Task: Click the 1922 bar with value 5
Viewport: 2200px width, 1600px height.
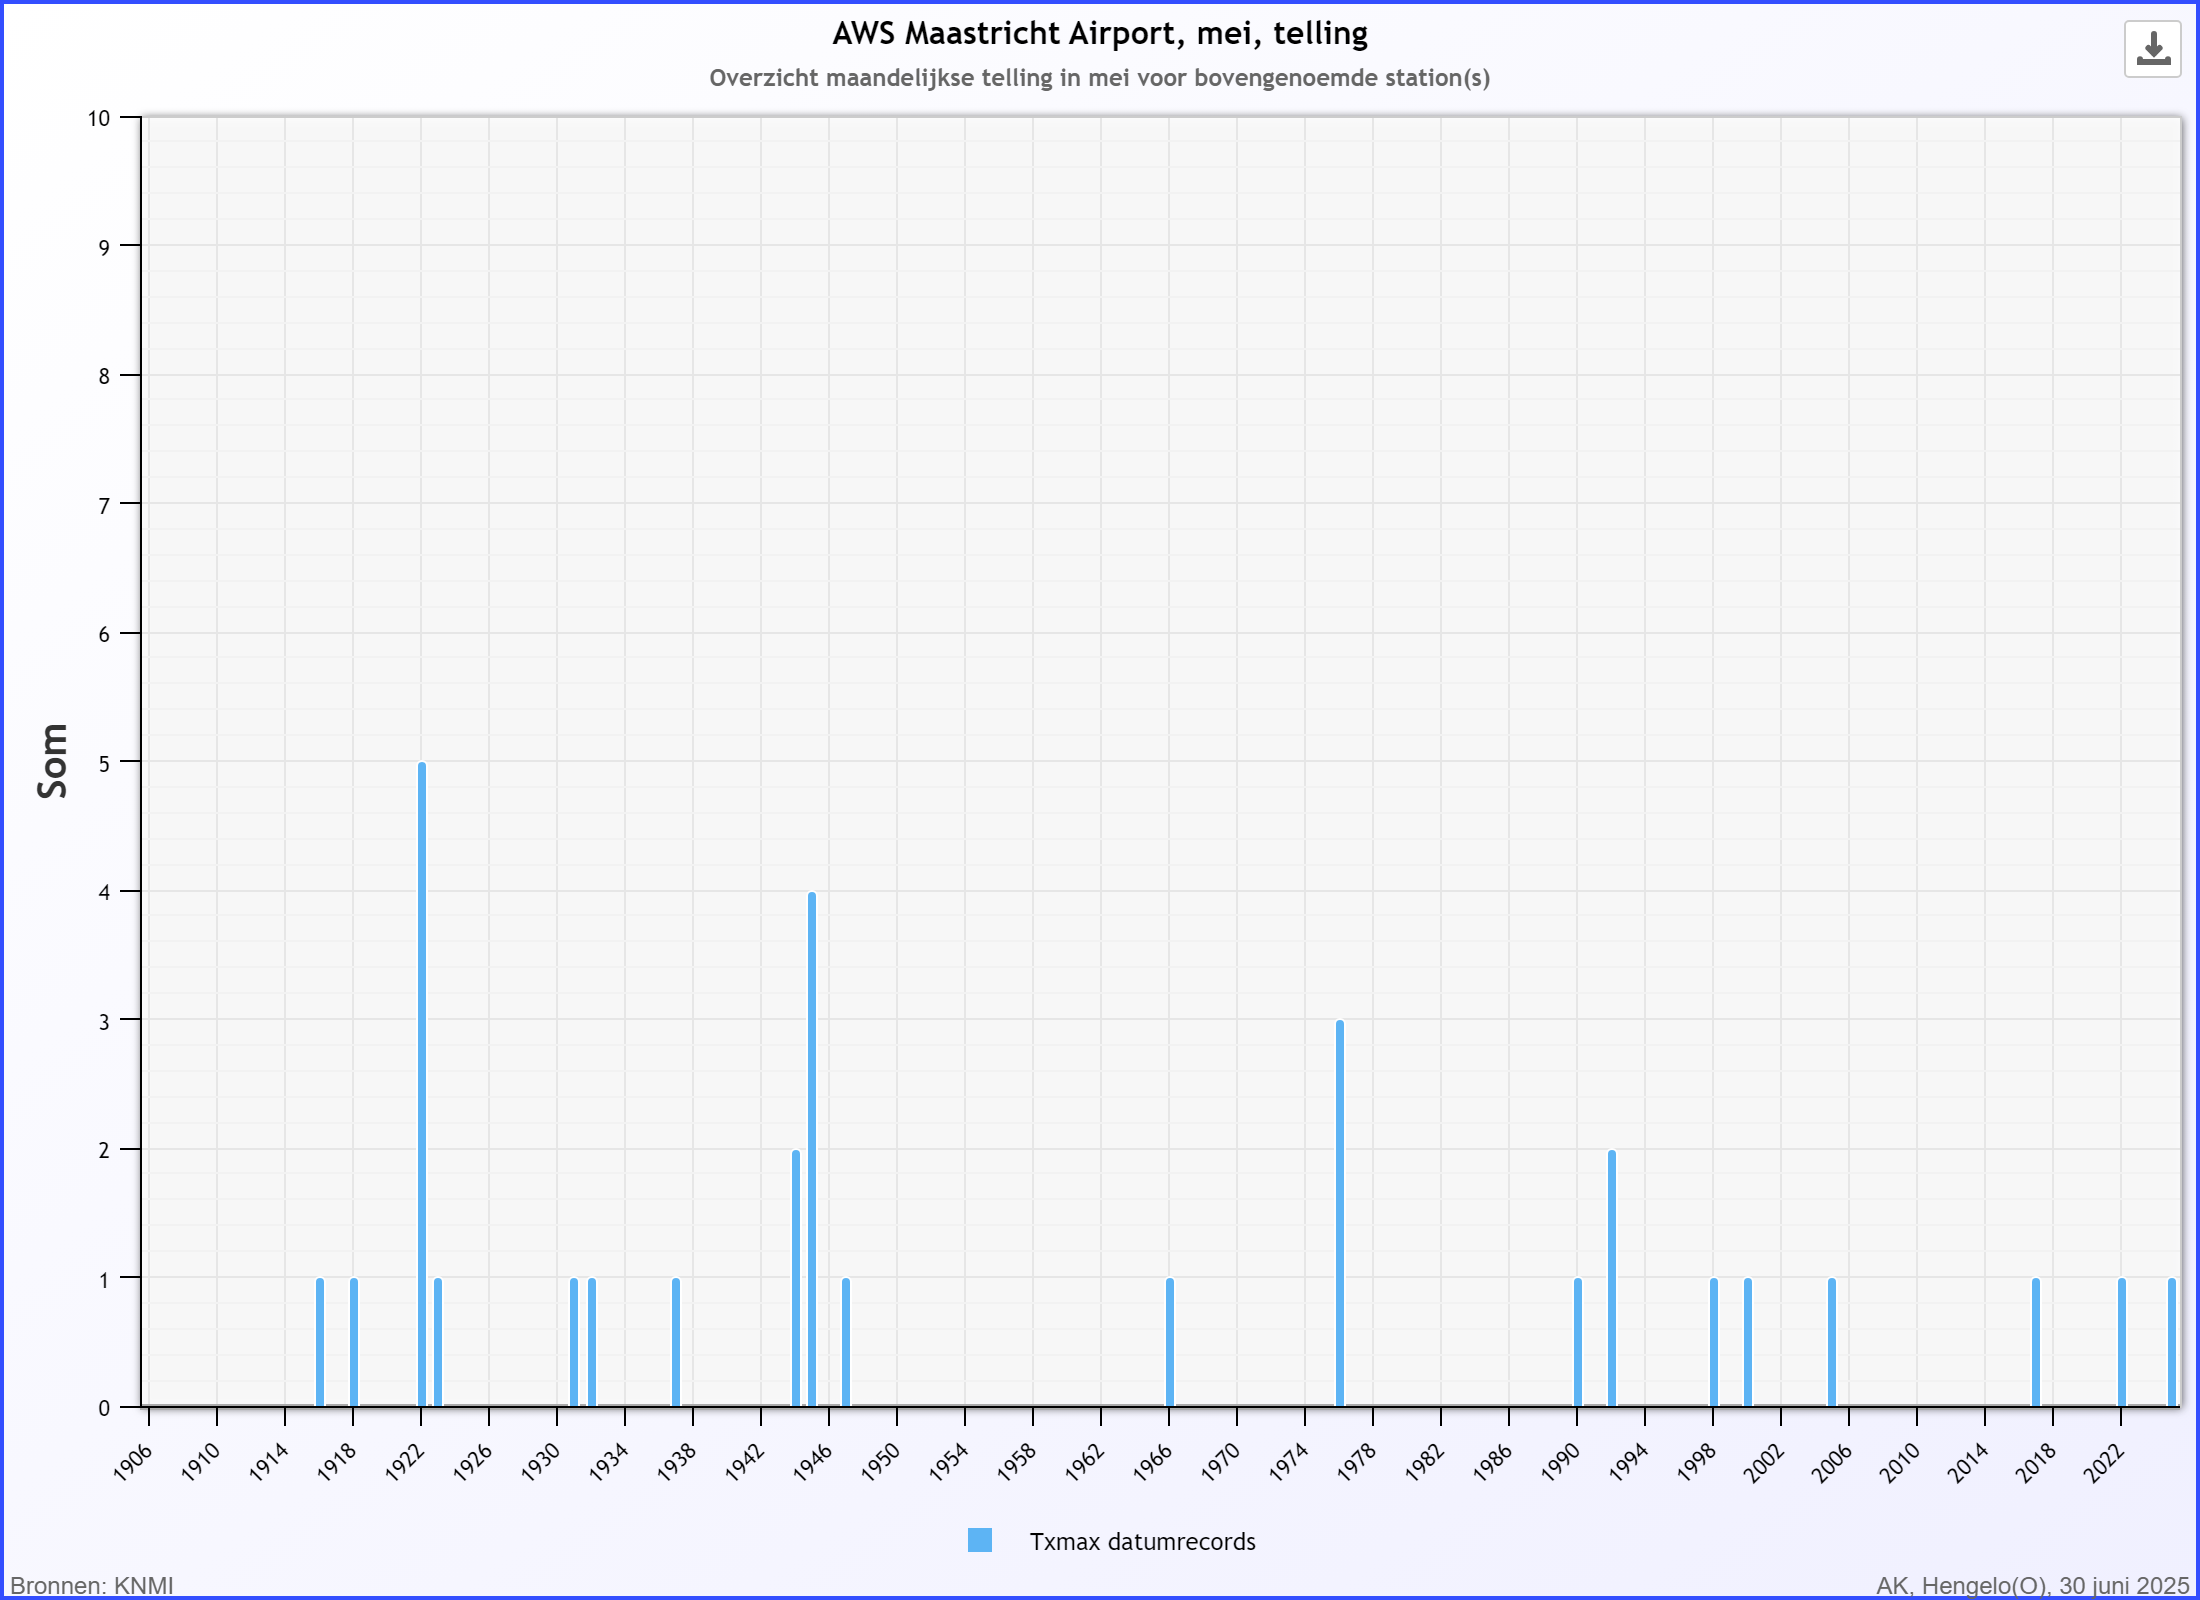Action: [422, 1085]
